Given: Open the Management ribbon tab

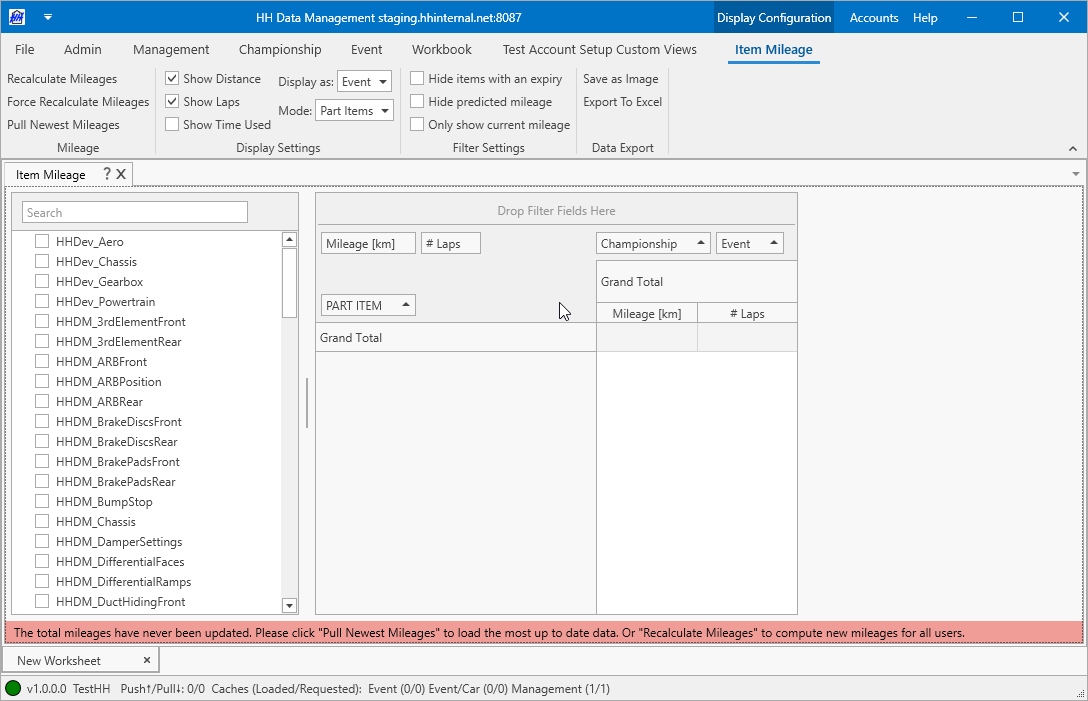Looking at the screenshot, I should pyautogui.click(x=171, y=49).
